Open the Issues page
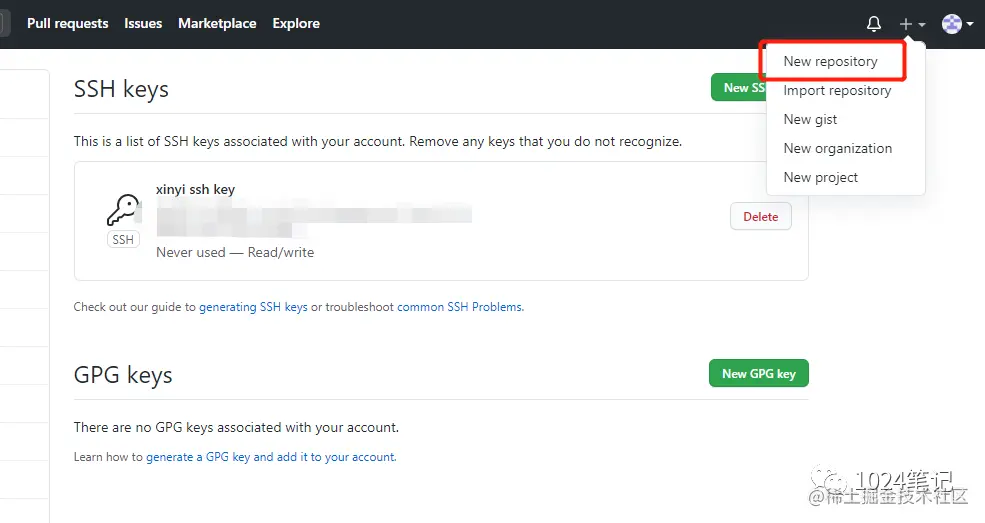The width and height of the screenshot is (985, 523). click(x=143, y=23)
